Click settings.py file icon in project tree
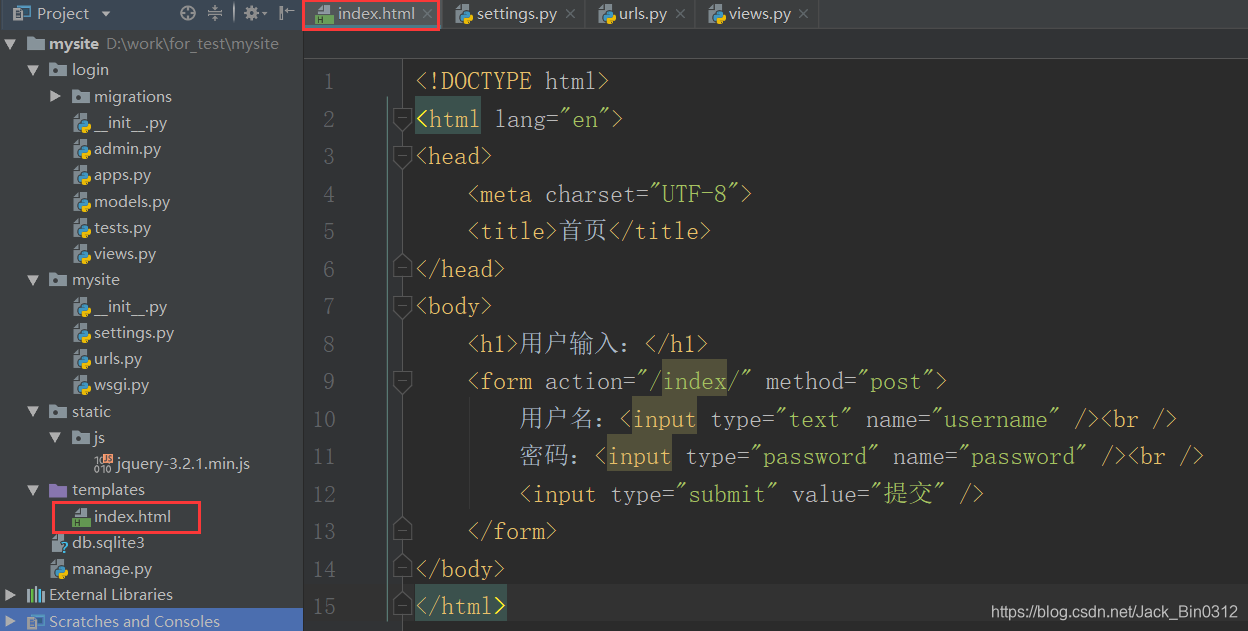The width and height of the screenshot is (1248, 631). pos(82,333)
